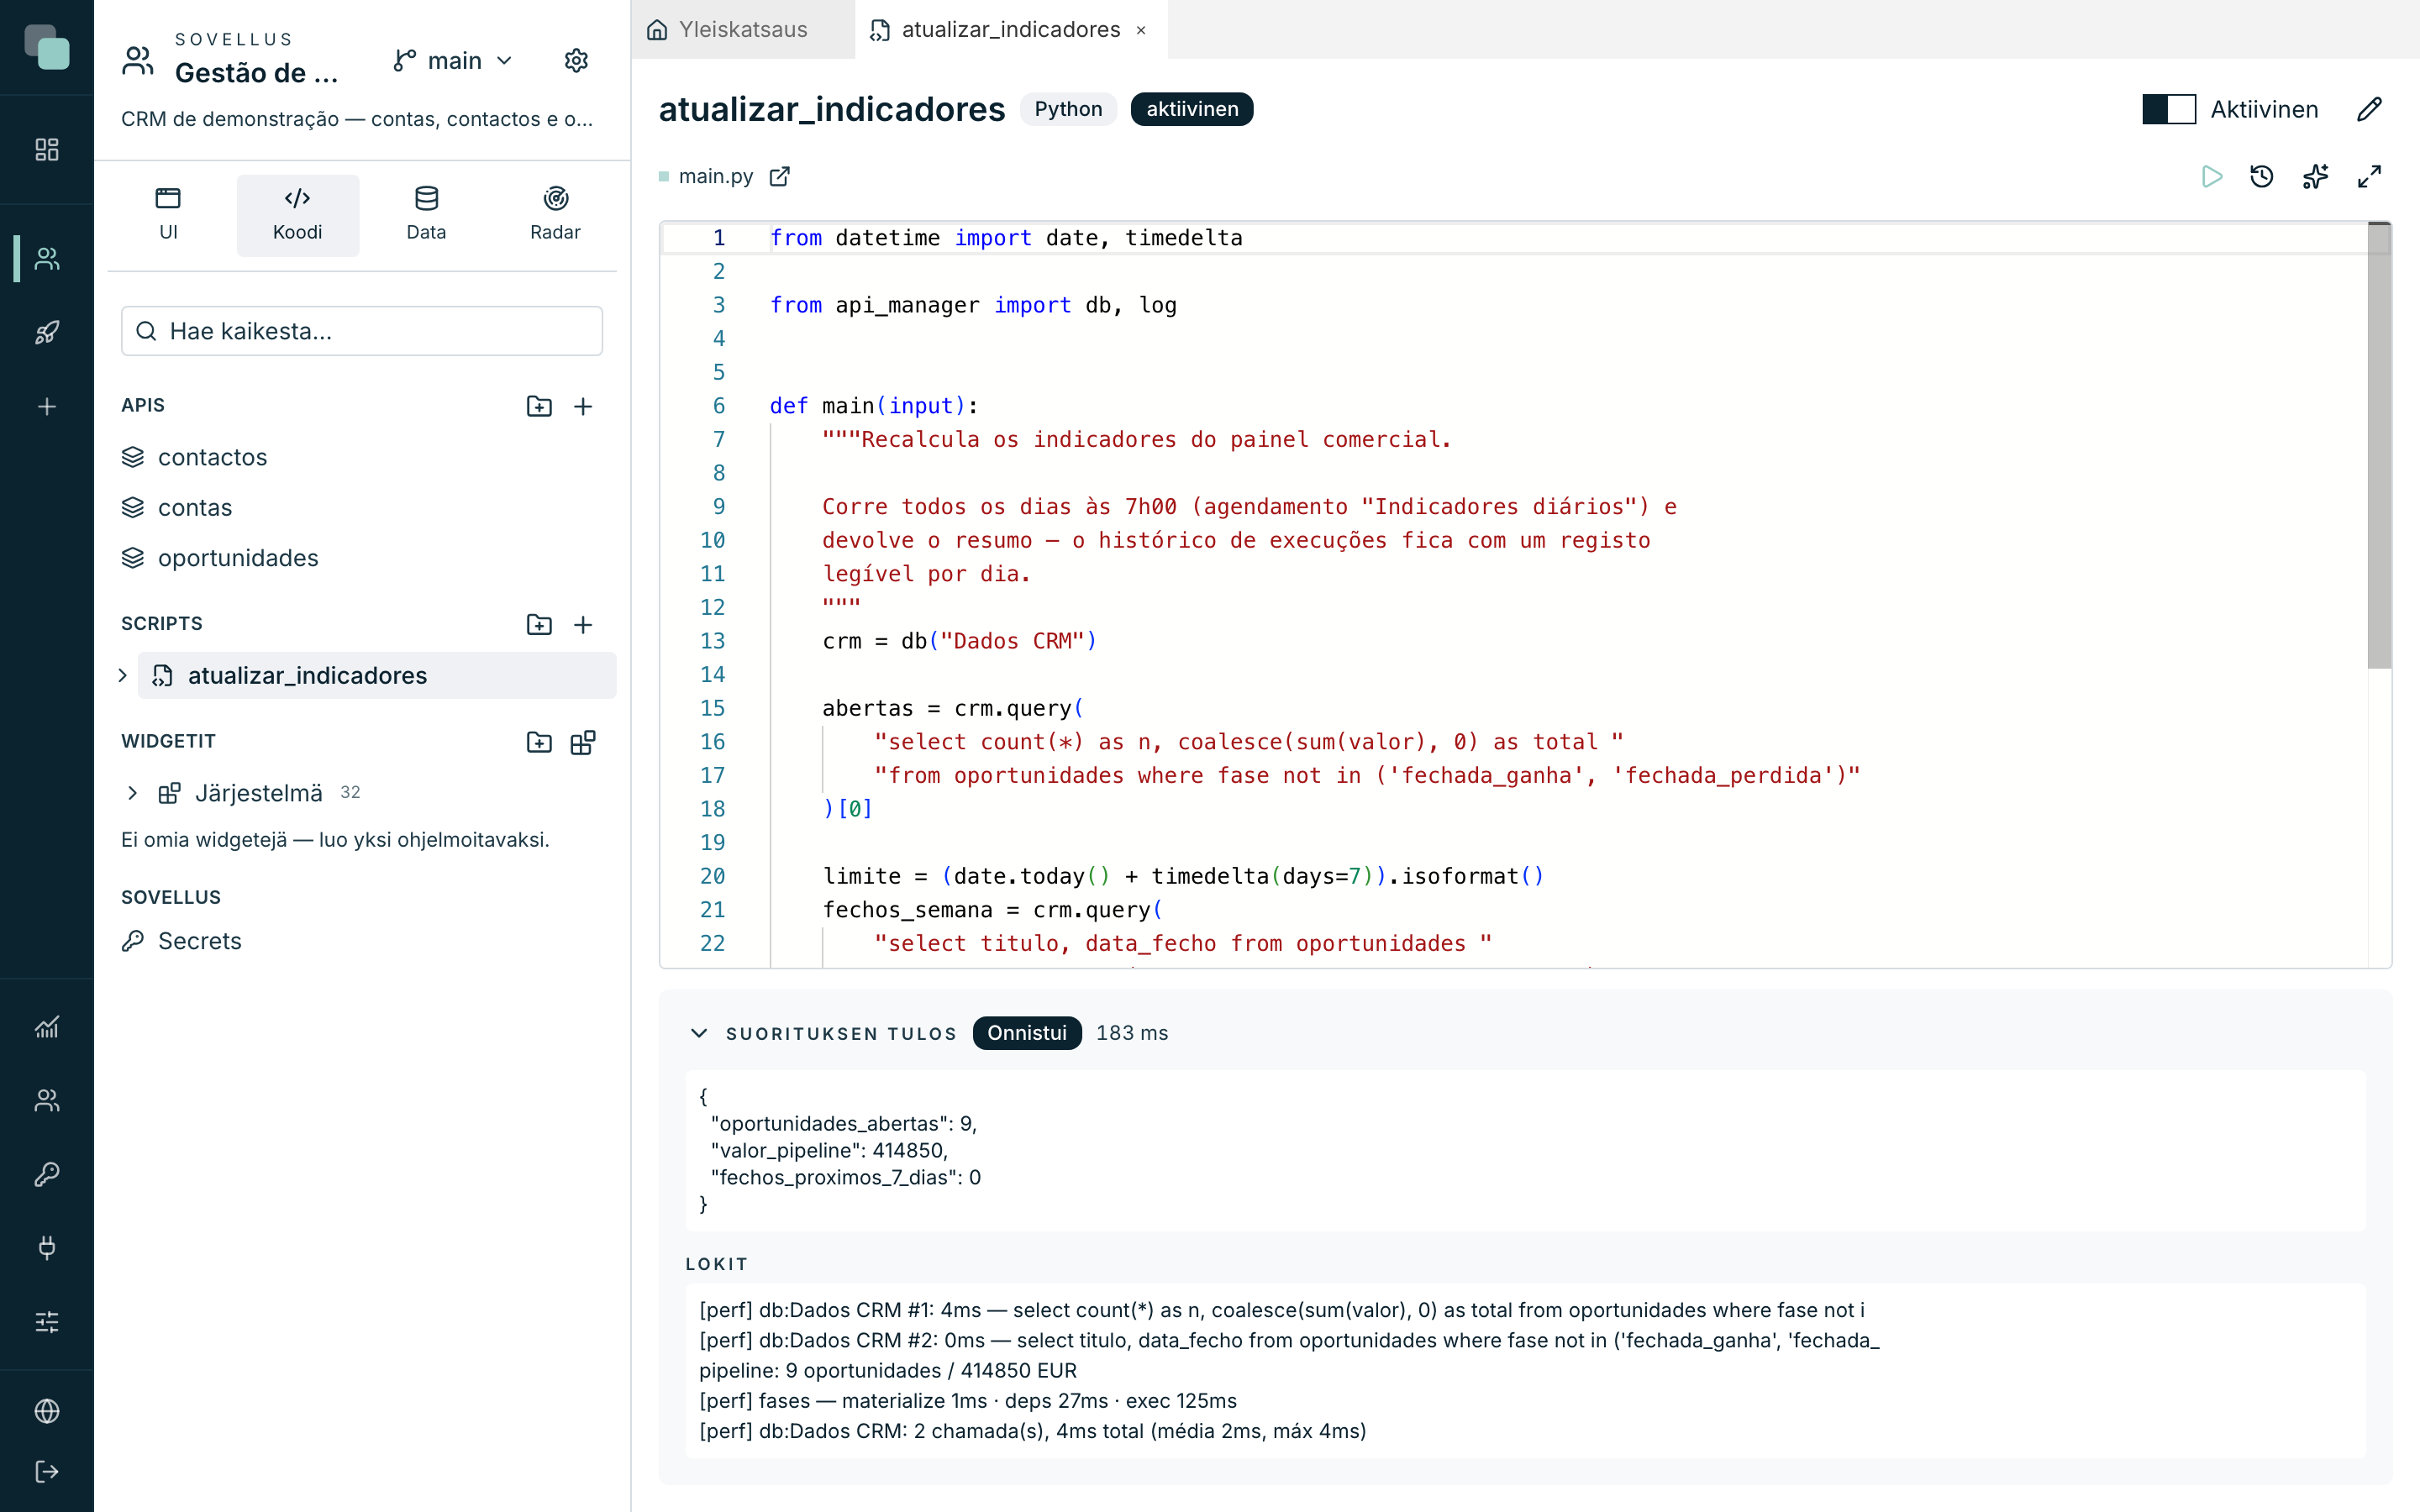
Task: Click aktiivinen status badge
Action: 1192,109
